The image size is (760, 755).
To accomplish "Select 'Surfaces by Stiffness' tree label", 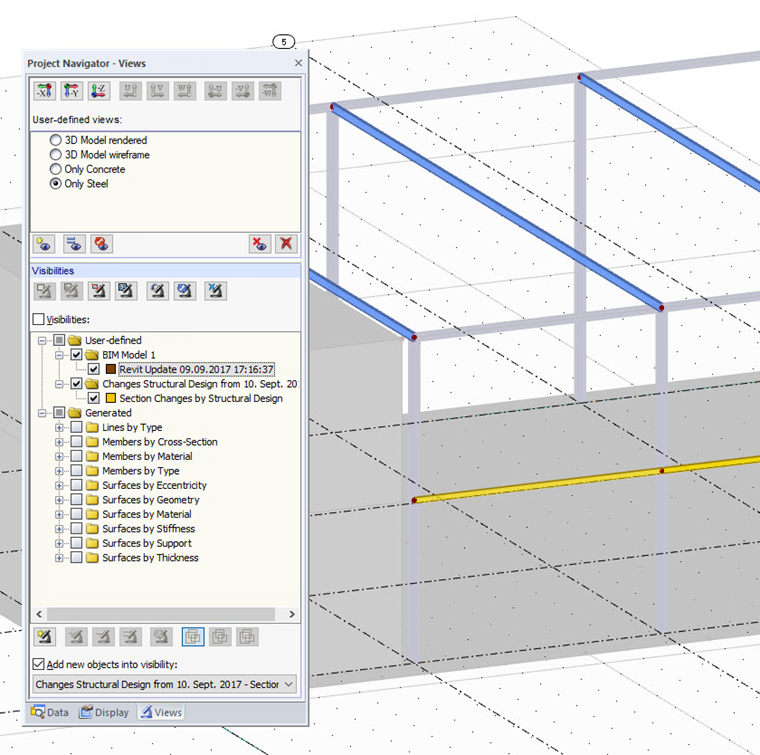I will pyautogui.click(x=149, y=529).
